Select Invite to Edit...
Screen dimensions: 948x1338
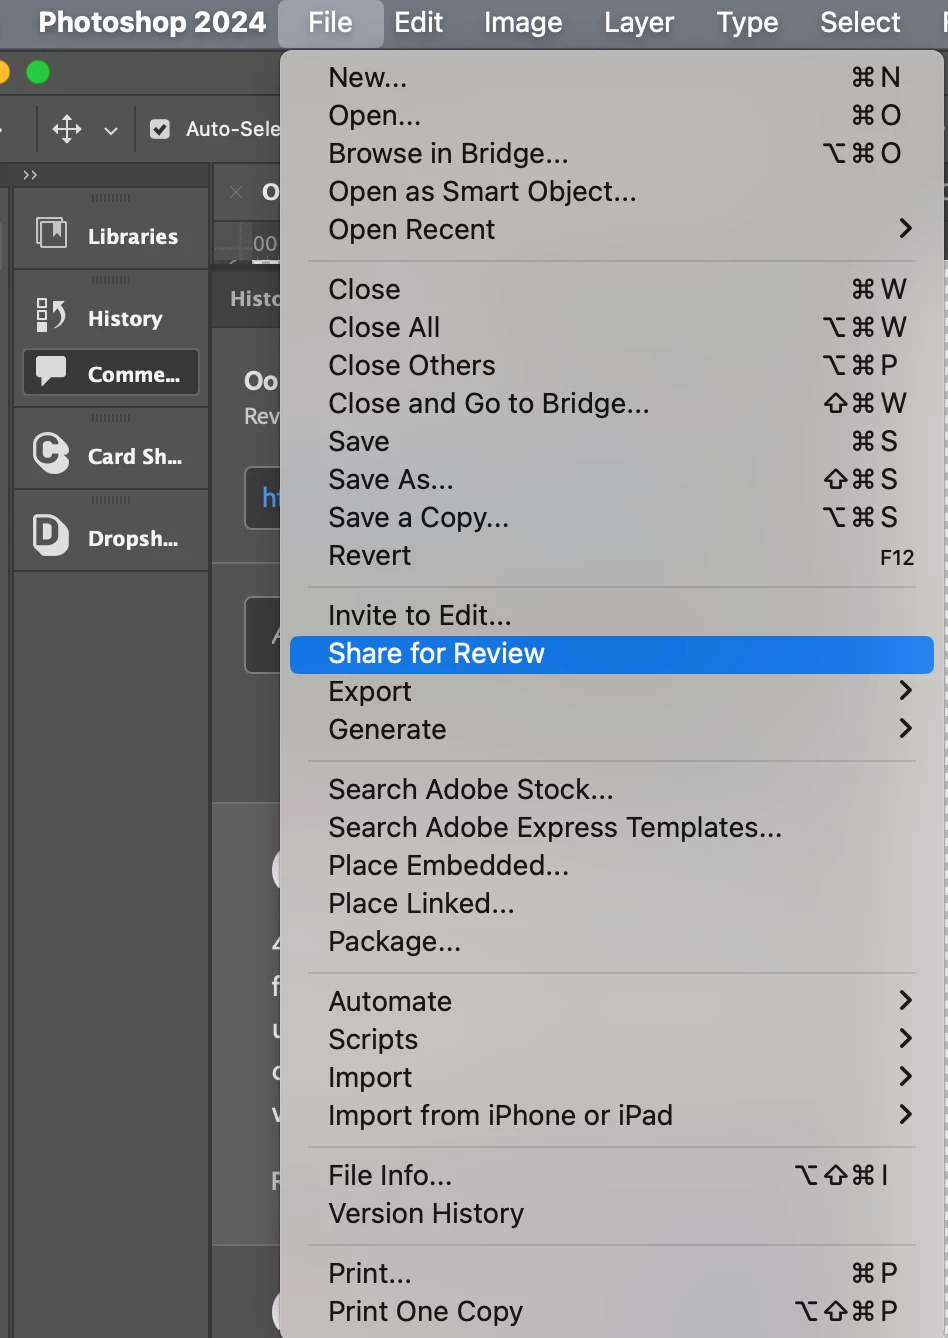611,615
